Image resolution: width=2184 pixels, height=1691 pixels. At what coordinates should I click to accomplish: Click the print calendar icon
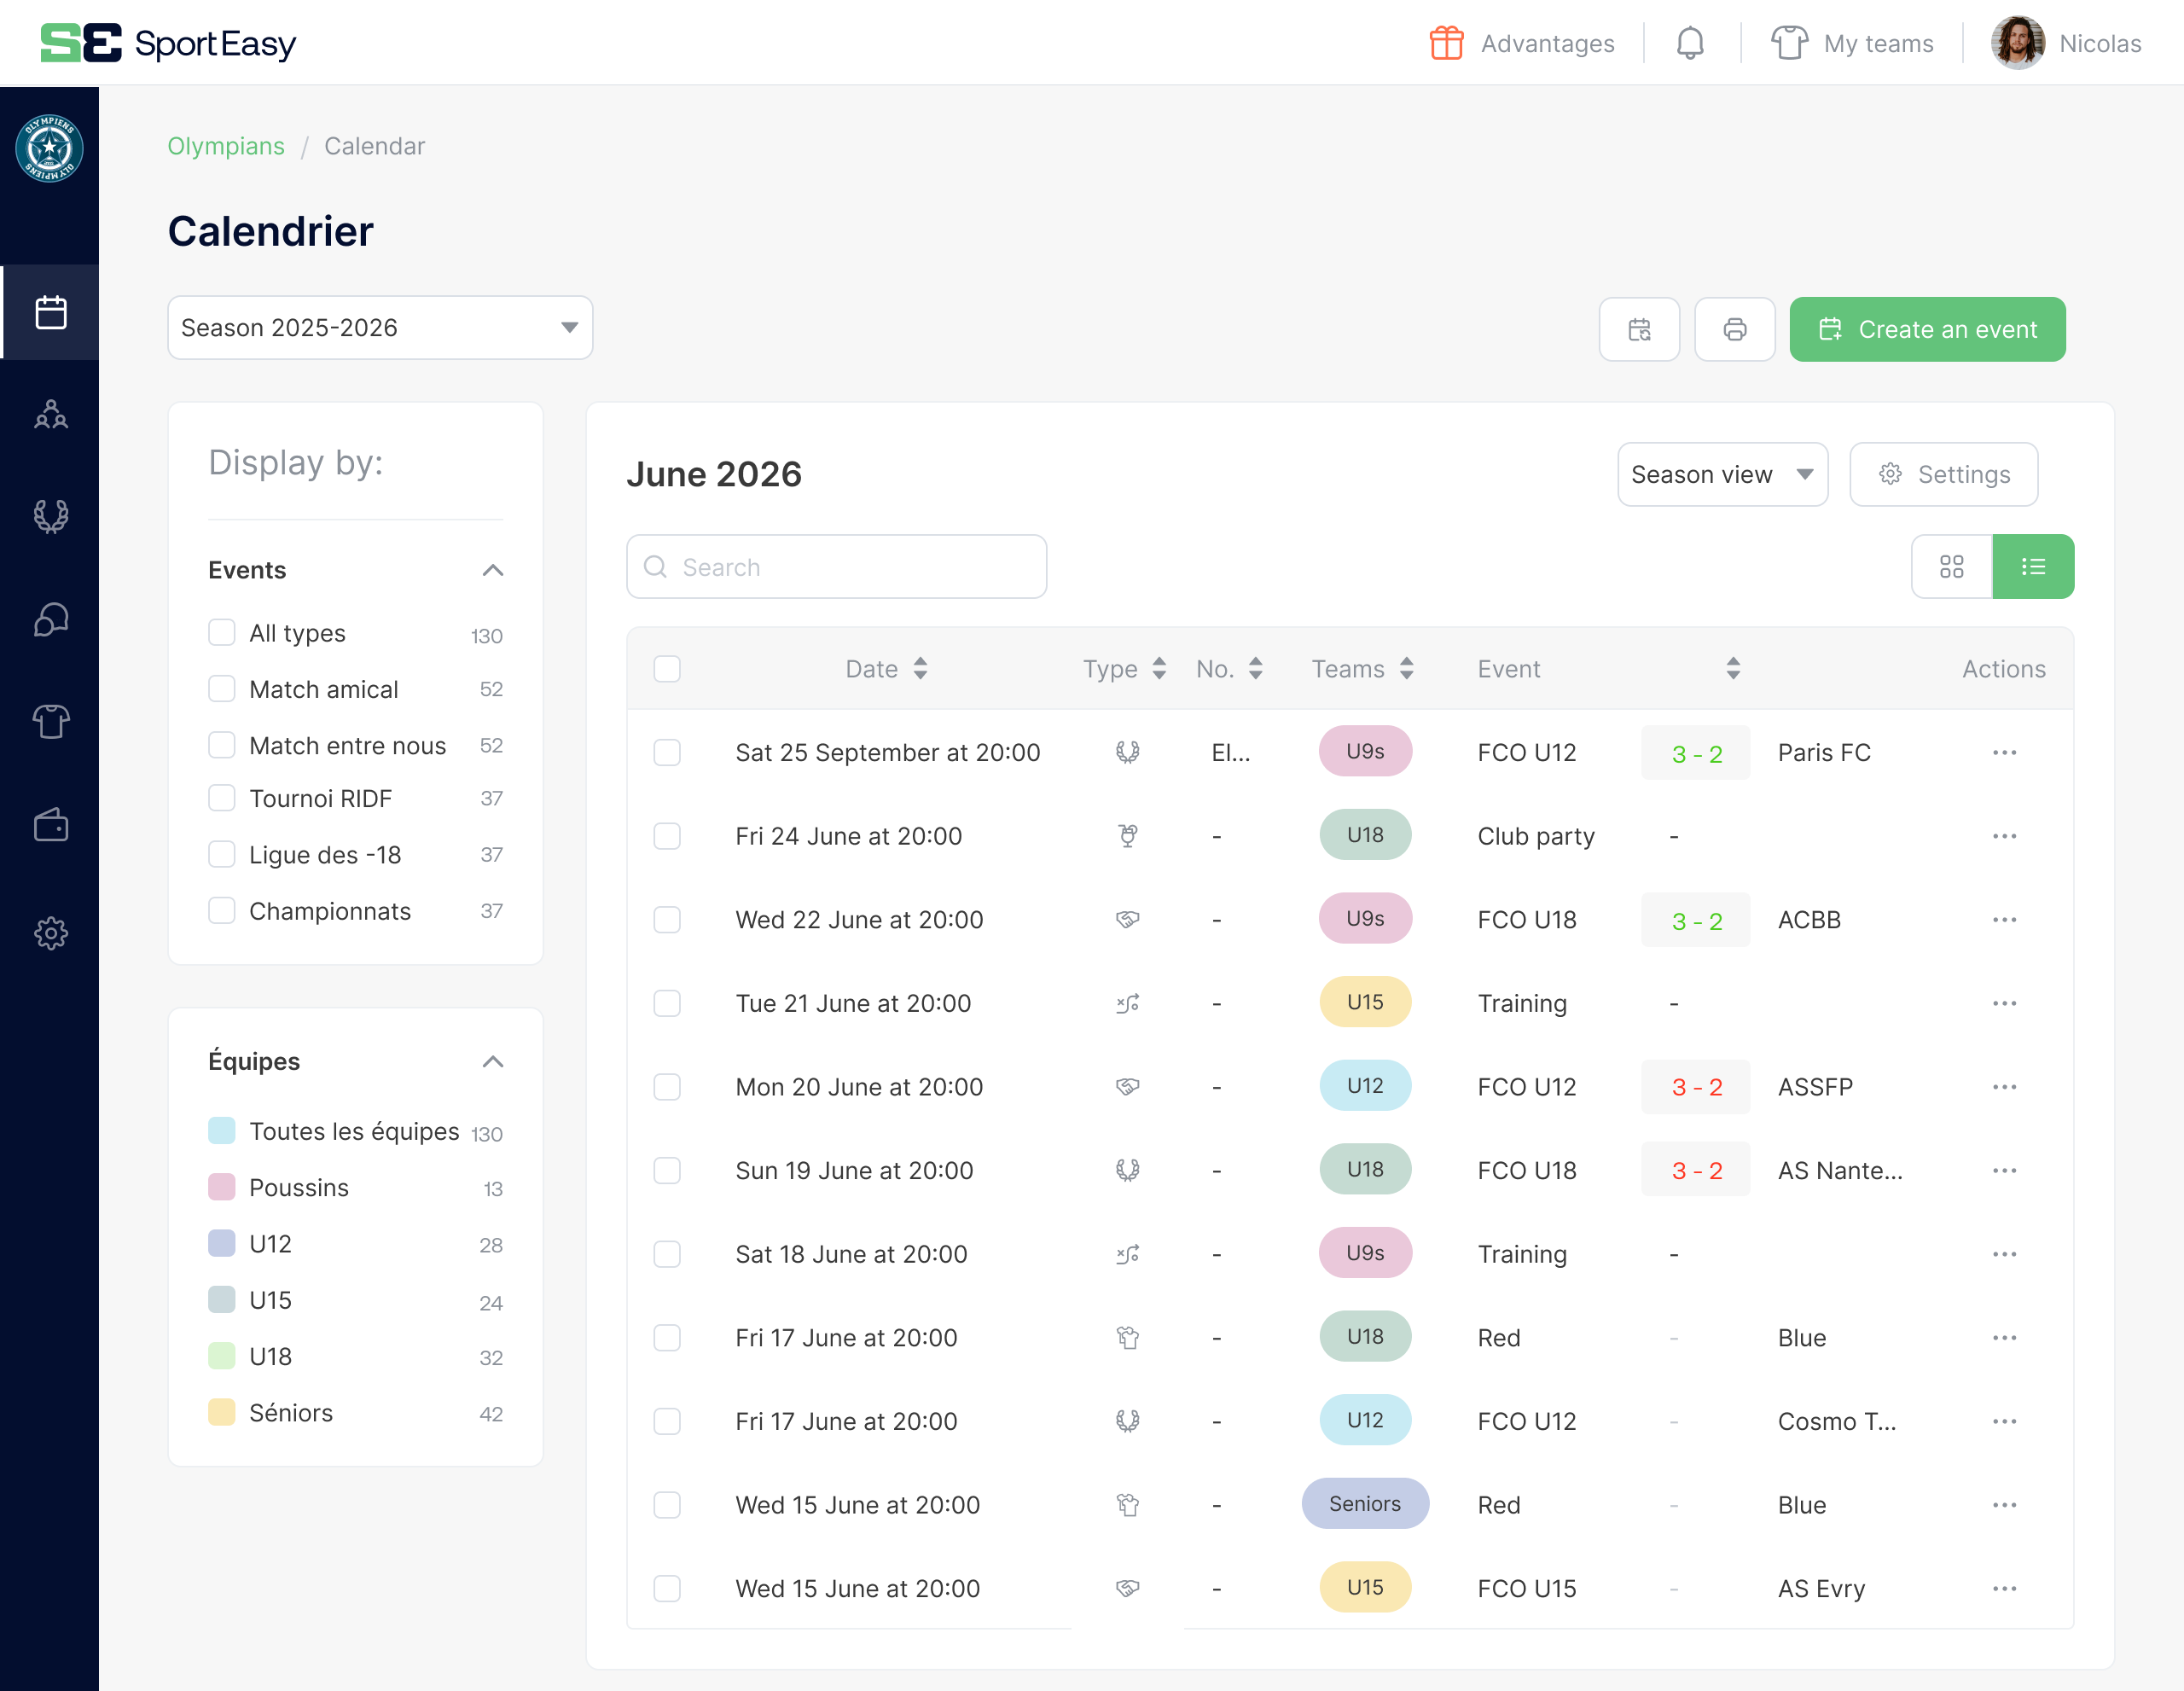pyautogui.click(x=1734, y=329)
